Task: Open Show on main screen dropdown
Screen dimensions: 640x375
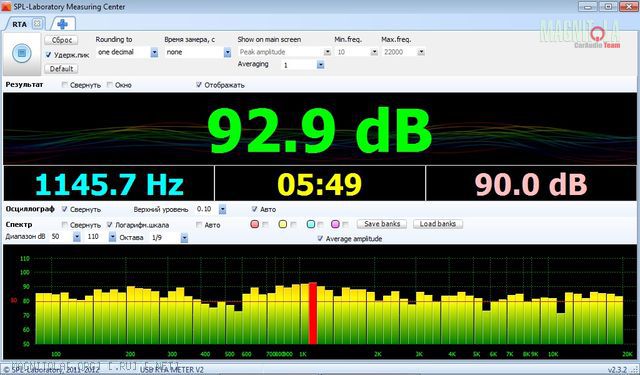Action: pos(327,52)
